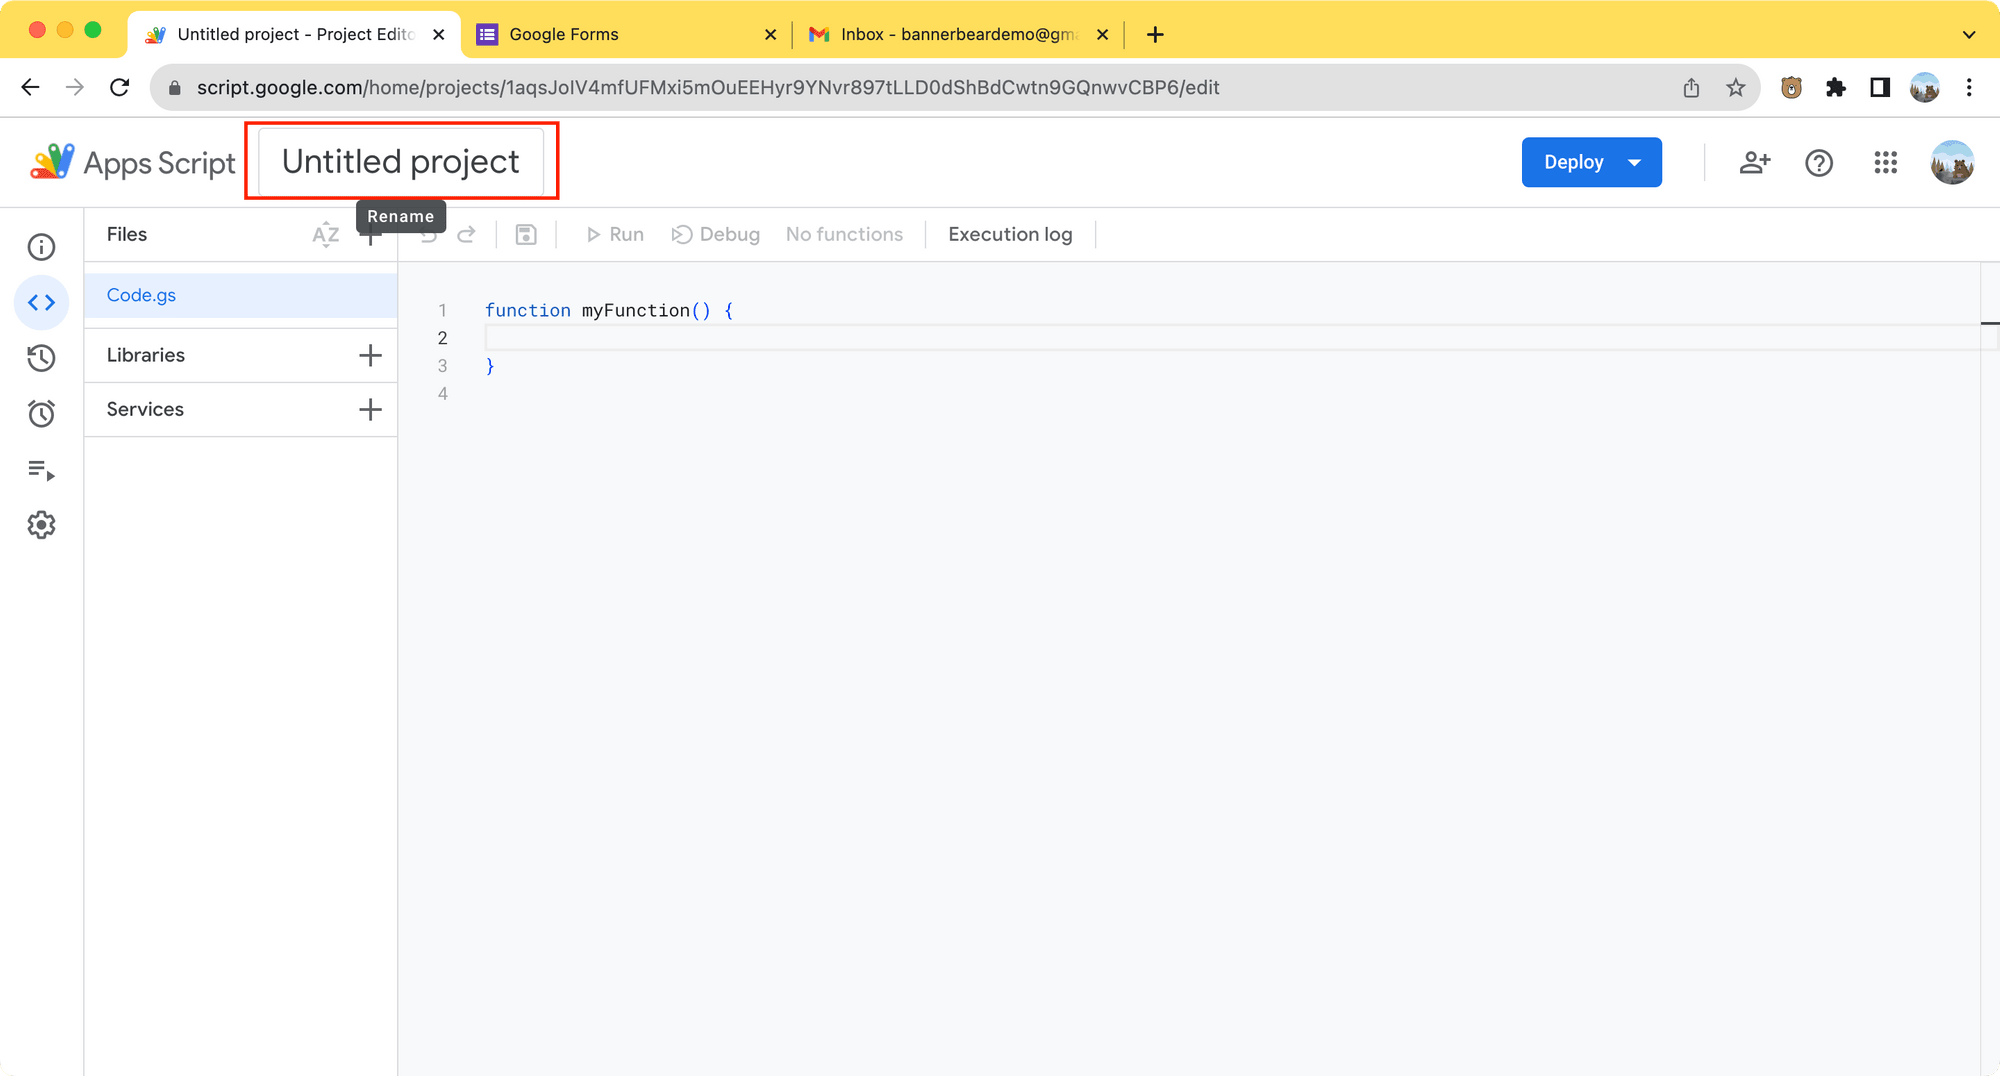Click the Run button in toolbar

(615, 235)
